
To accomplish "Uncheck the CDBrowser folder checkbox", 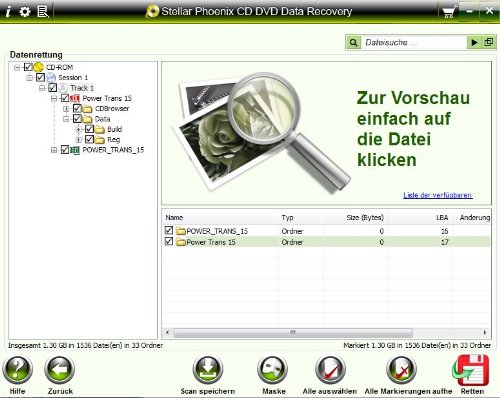I will pos(77,108).
